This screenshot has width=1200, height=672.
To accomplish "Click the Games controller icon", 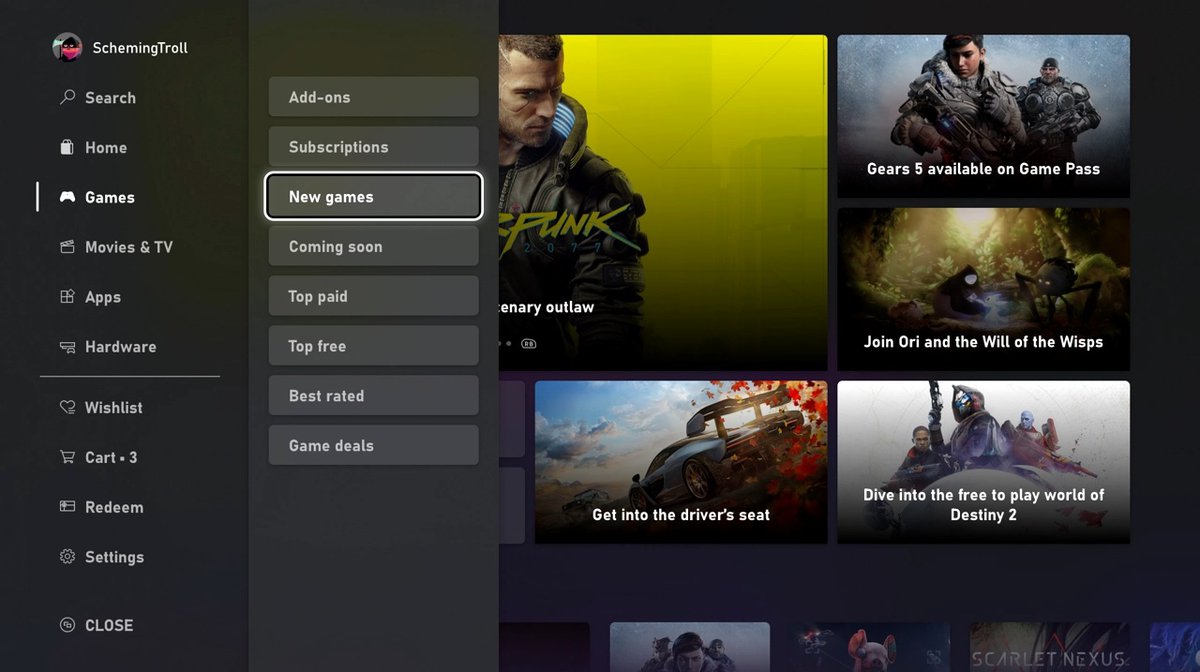I will [68, 197].
